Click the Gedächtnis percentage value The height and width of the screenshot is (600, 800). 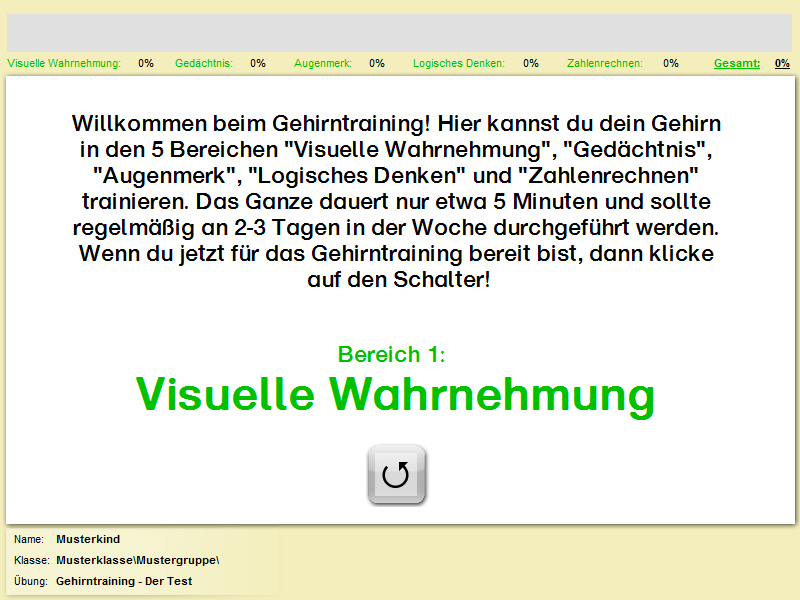click(x=258, y=63)
